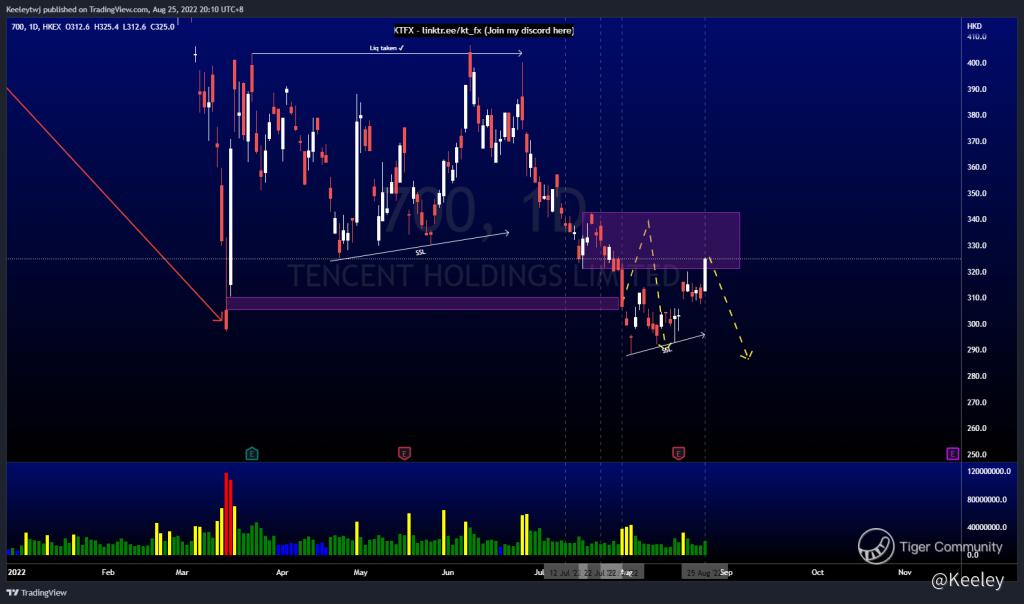Click the 370.0 price axis label
This screenshot has width=1024, height=604.
[x=977, y=141]
